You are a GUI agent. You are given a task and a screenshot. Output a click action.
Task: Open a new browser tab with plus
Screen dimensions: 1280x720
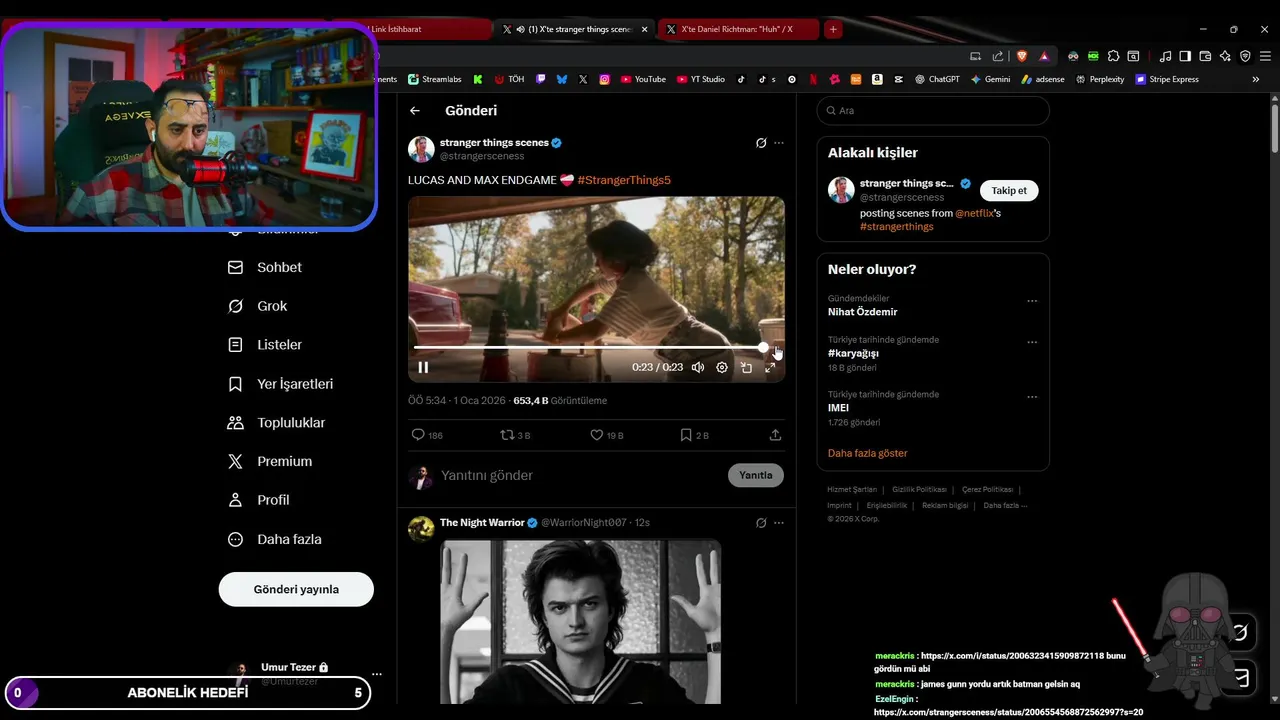point(833,30)
